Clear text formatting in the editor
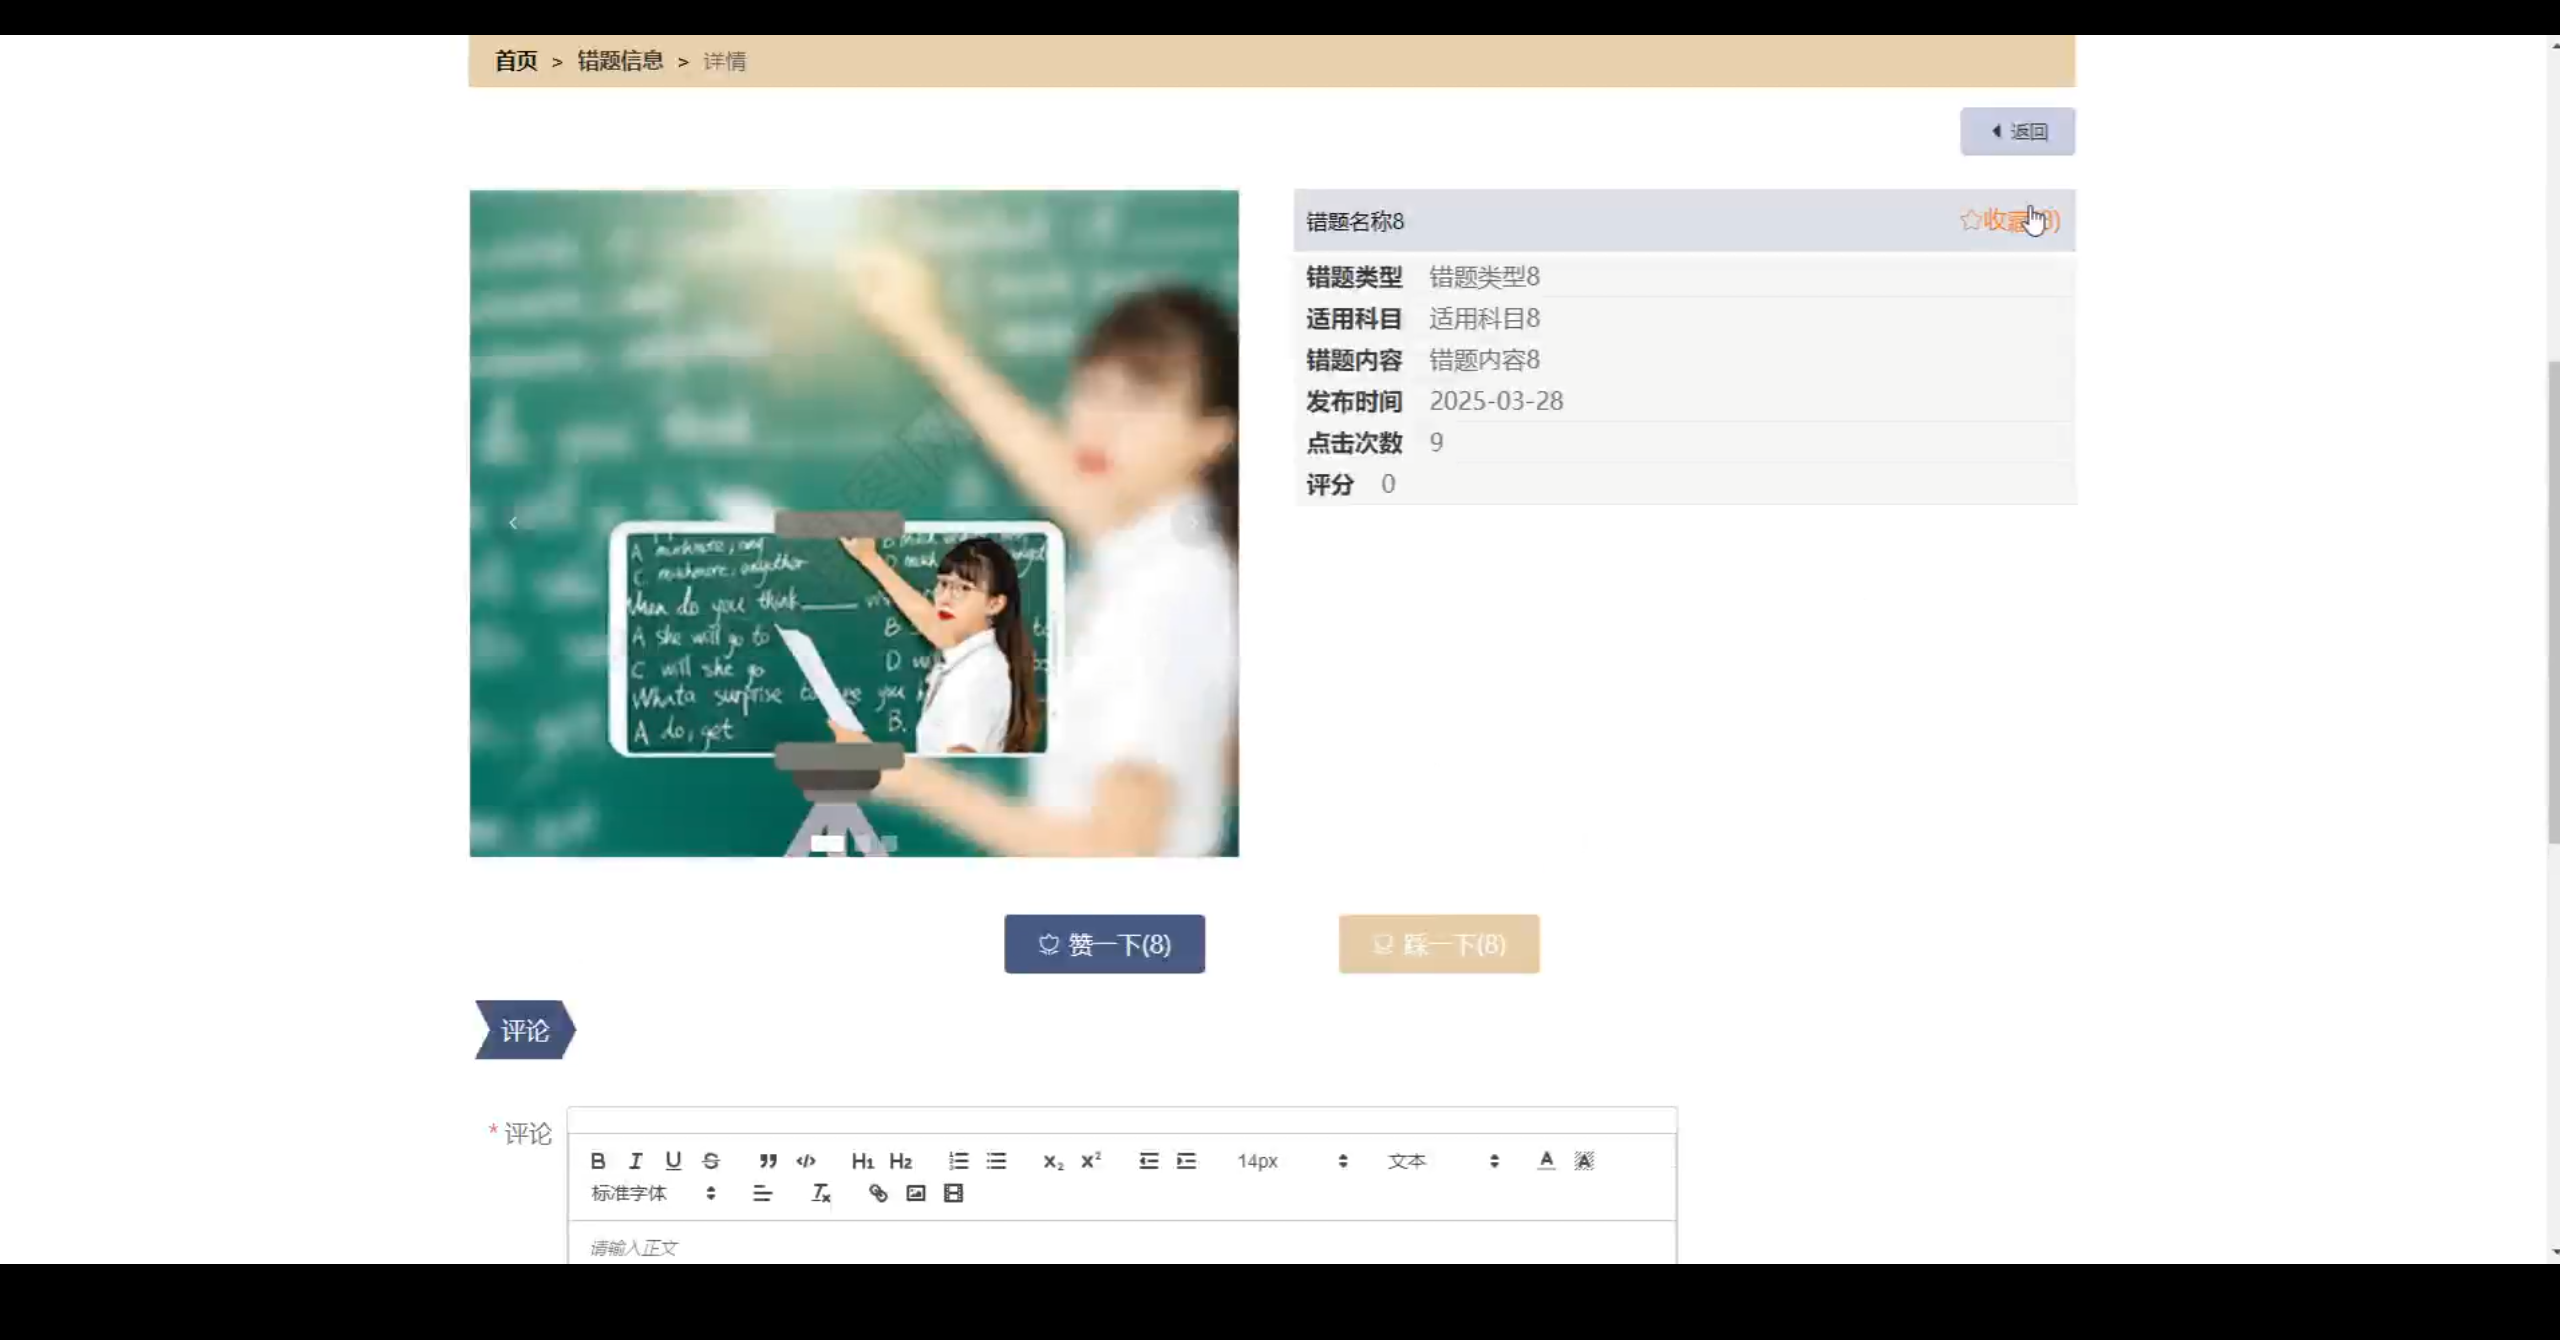Image resolution: width=2560 pixels, height=1340 pixels. click(x=821, y=1193)
